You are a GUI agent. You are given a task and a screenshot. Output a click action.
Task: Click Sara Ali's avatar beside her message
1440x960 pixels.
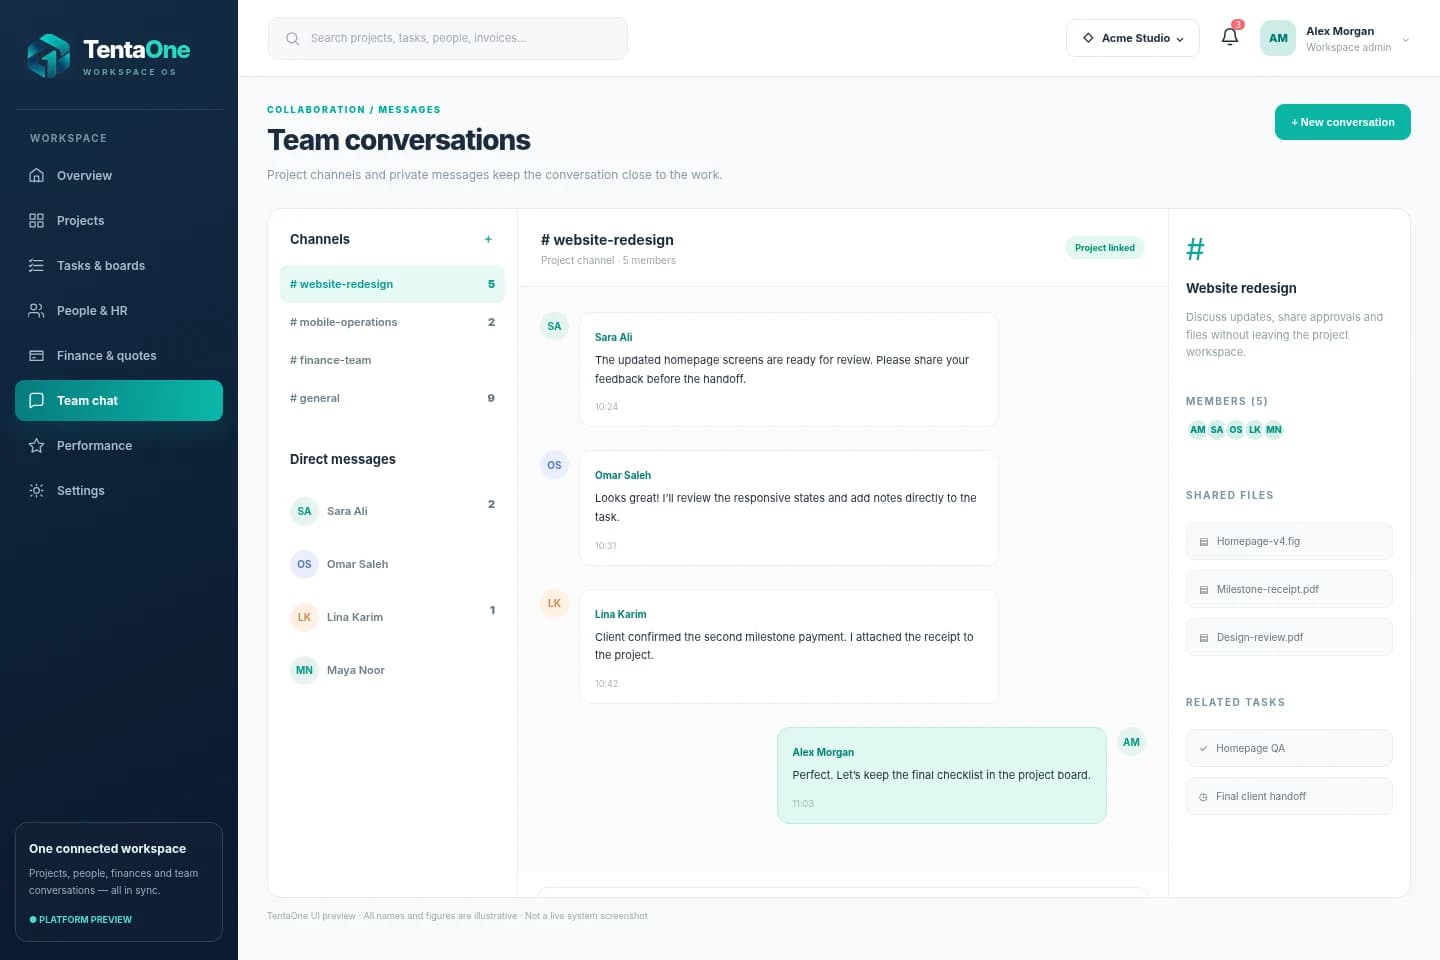click(554, 326)
